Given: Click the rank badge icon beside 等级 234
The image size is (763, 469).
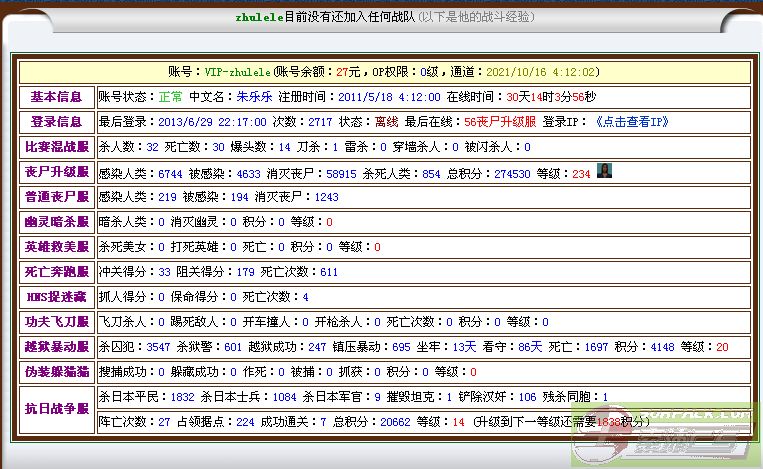Looking at the screenshot, I should pos(604,171).
